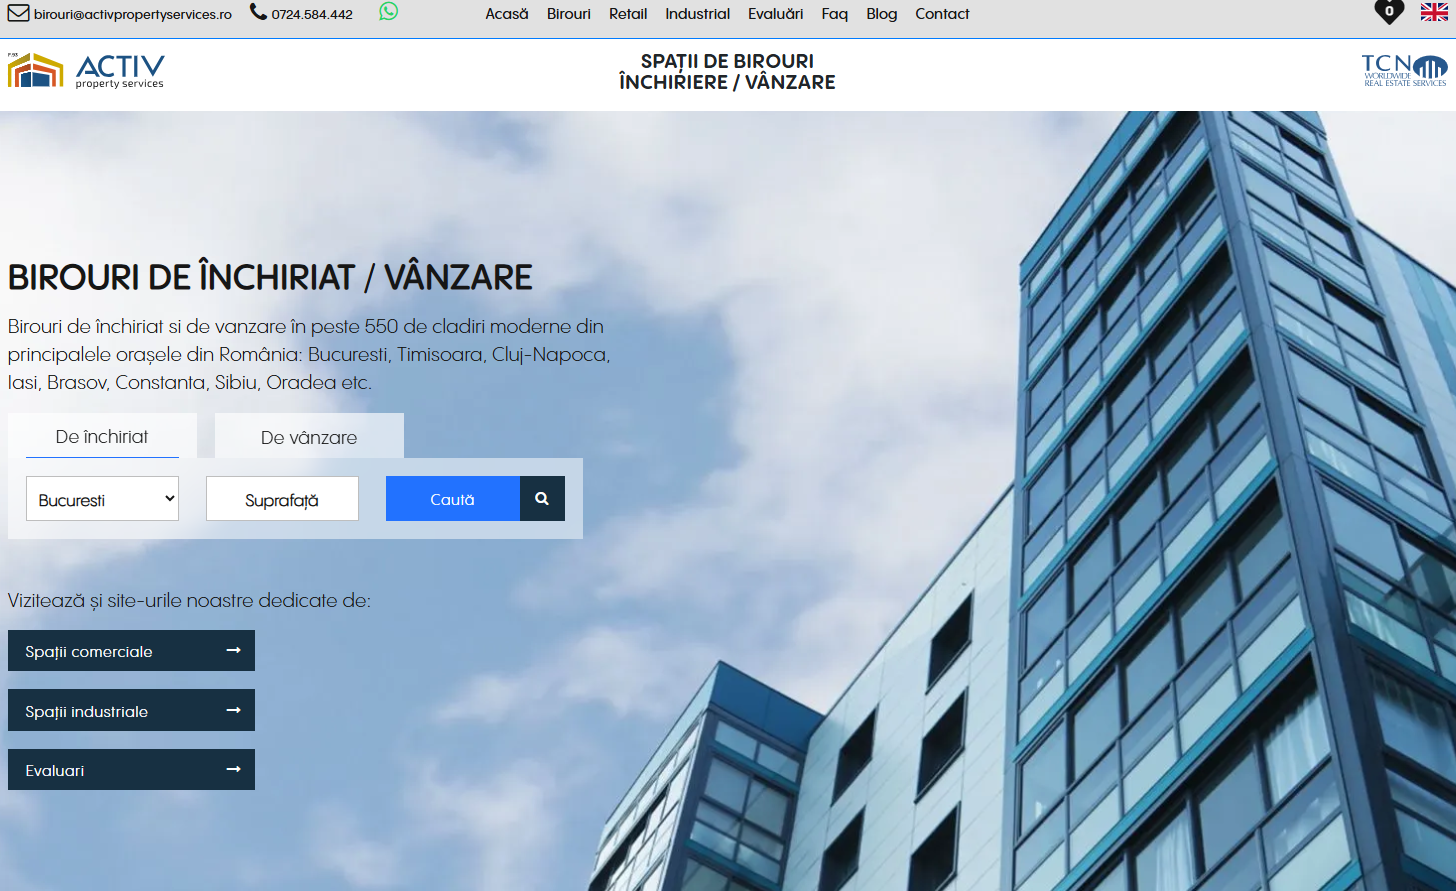
Task: Switch language with the UK flag icon
Action: (x=1434, y=12)
